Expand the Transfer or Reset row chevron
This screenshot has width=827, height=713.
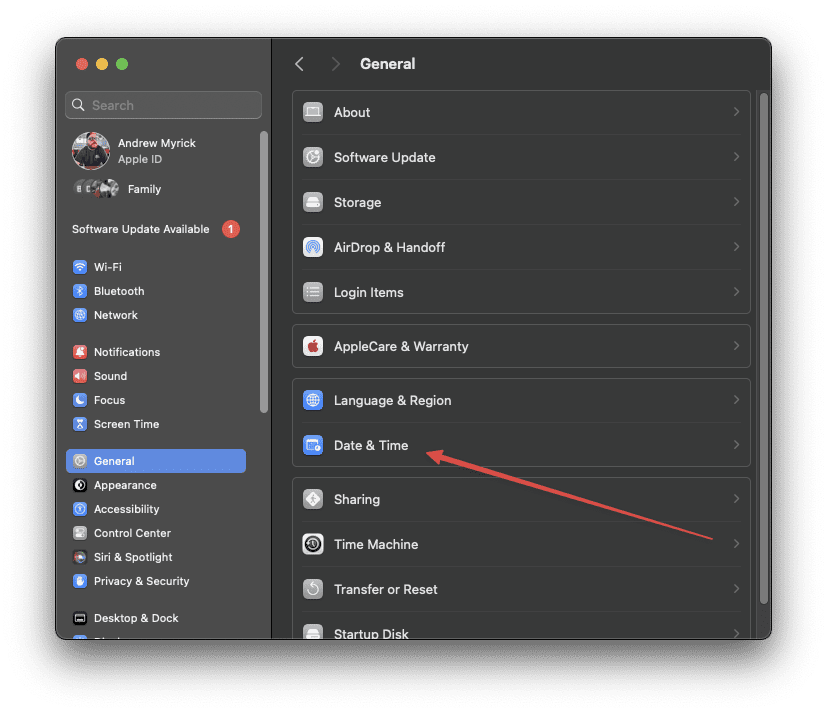(736, 589)
